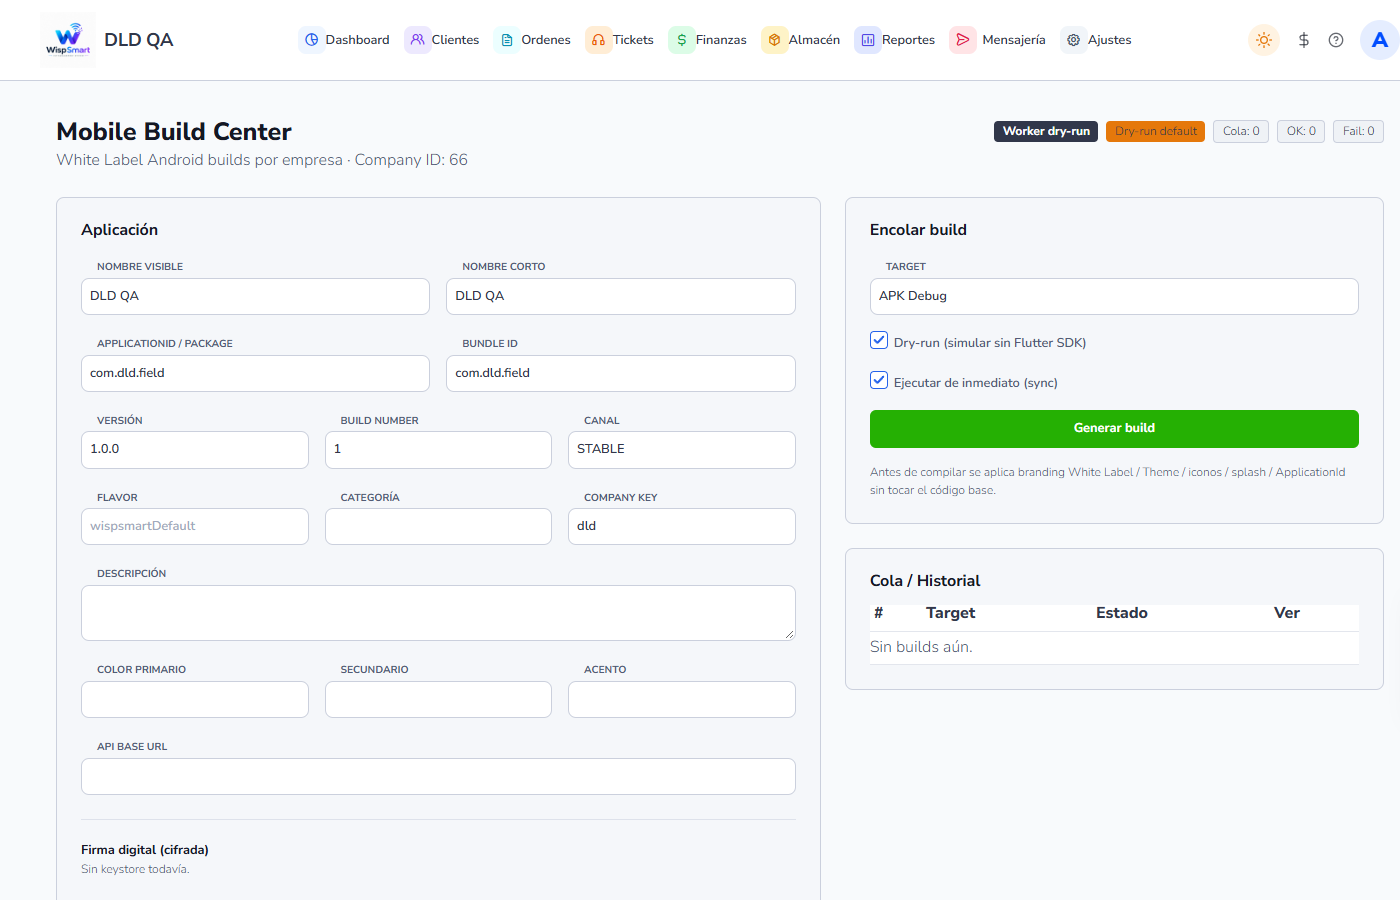This screenshot has width=1400, height=900.
Task: Toggle Dry-run (simular sin Flutter SDK) checkbox
Action: [879, 340]
